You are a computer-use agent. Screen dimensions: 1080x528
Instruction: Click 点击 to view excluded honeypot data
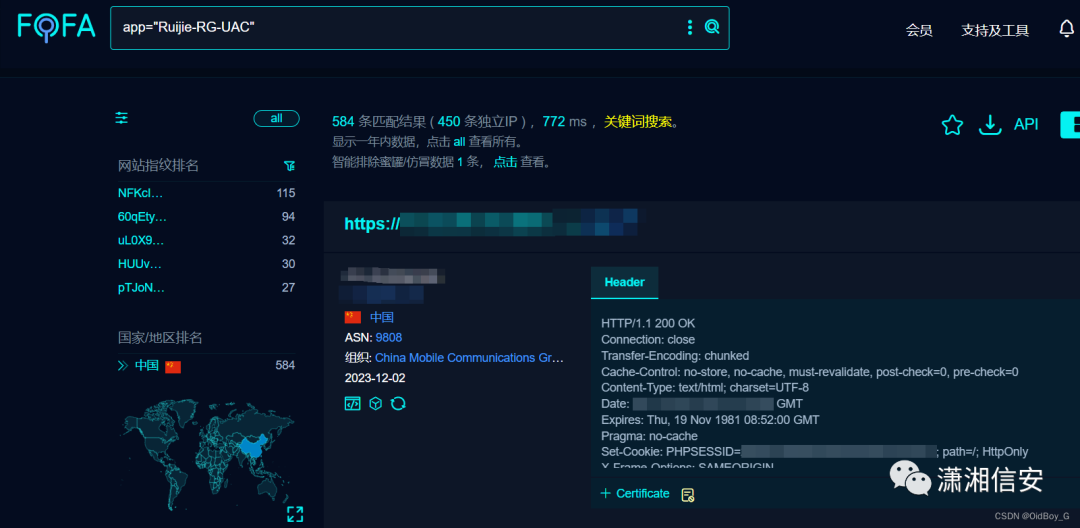click(x=505, y=162)
